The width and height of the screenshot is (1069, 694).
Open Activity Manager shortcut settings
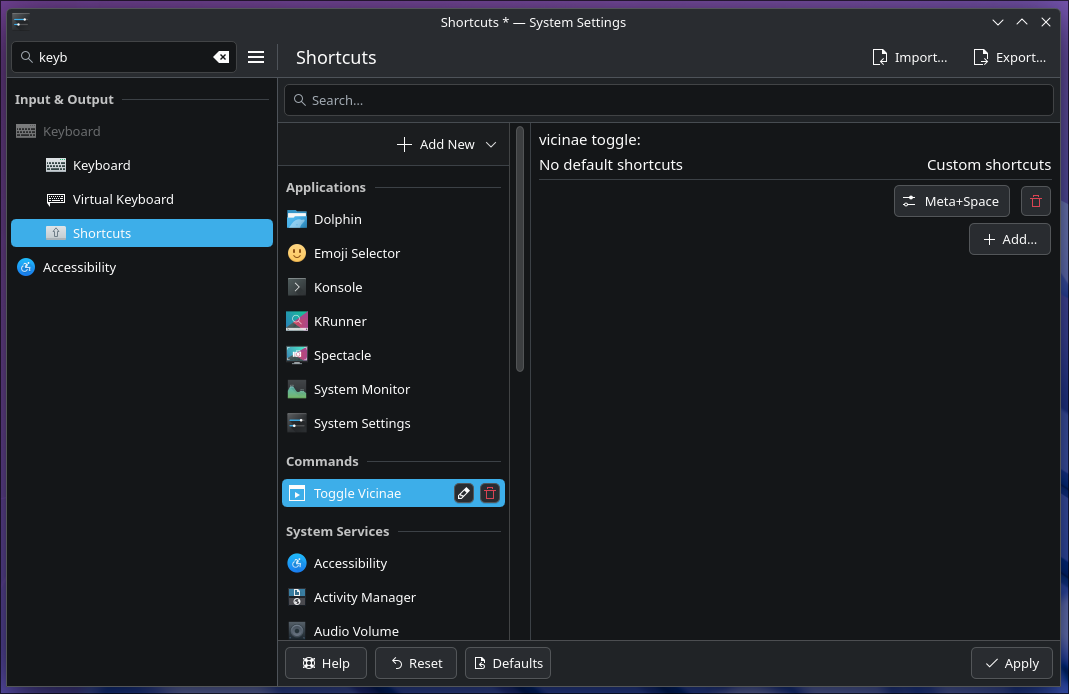coord(363,597)
